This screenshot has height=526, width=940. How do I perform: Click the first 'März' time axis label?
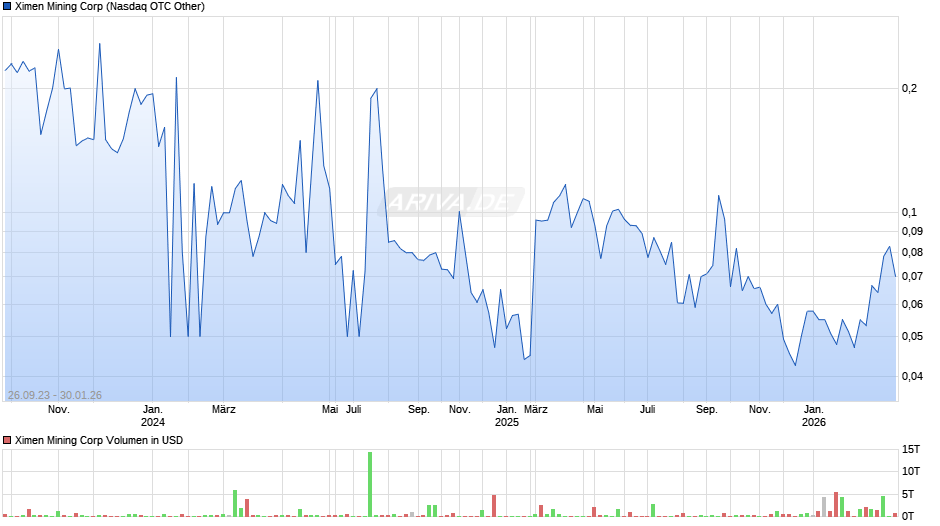[x=224, y=410]
